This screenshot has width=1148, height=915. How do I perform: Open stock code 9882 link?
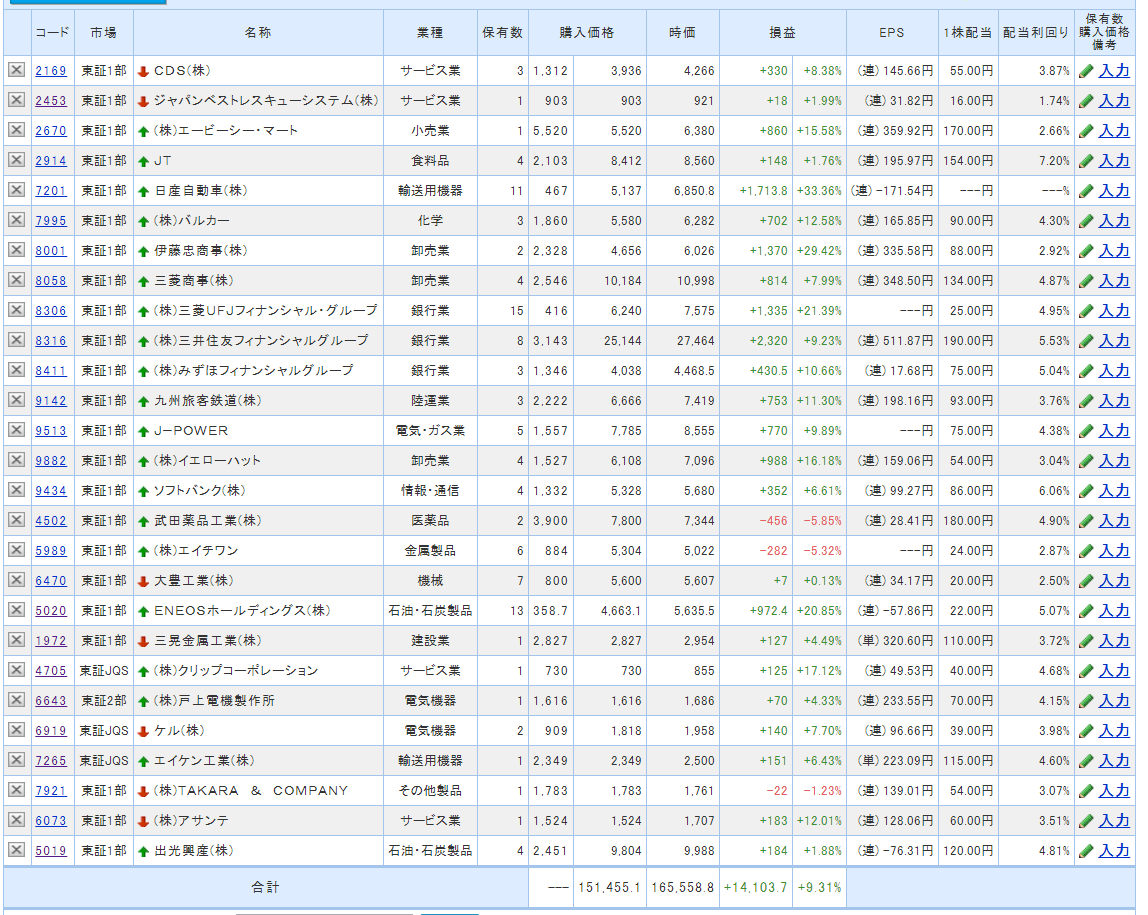(x=51, y=461)
